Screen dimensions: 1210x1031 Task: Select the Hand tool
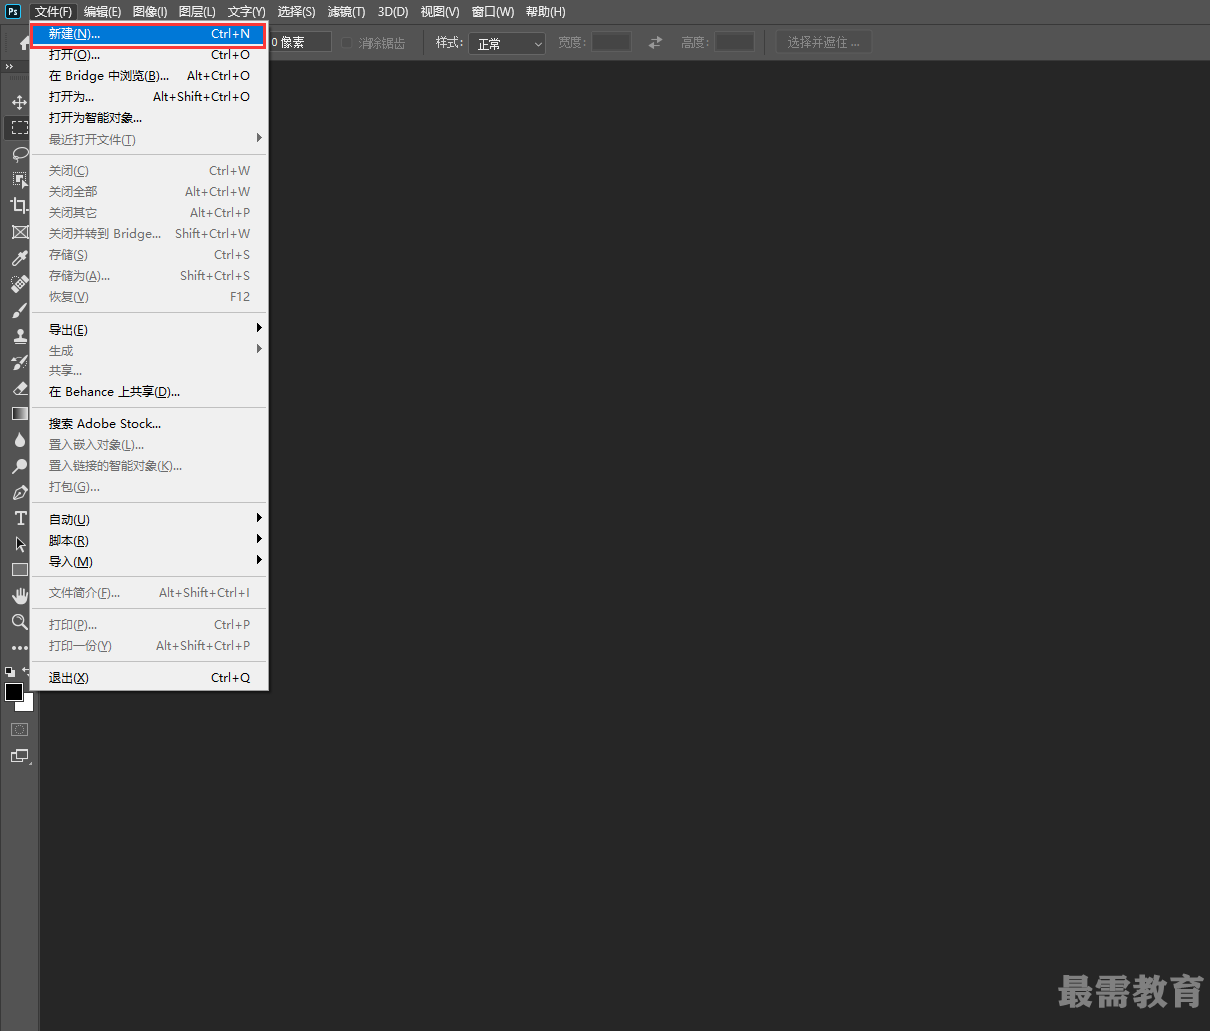point(19,596)
